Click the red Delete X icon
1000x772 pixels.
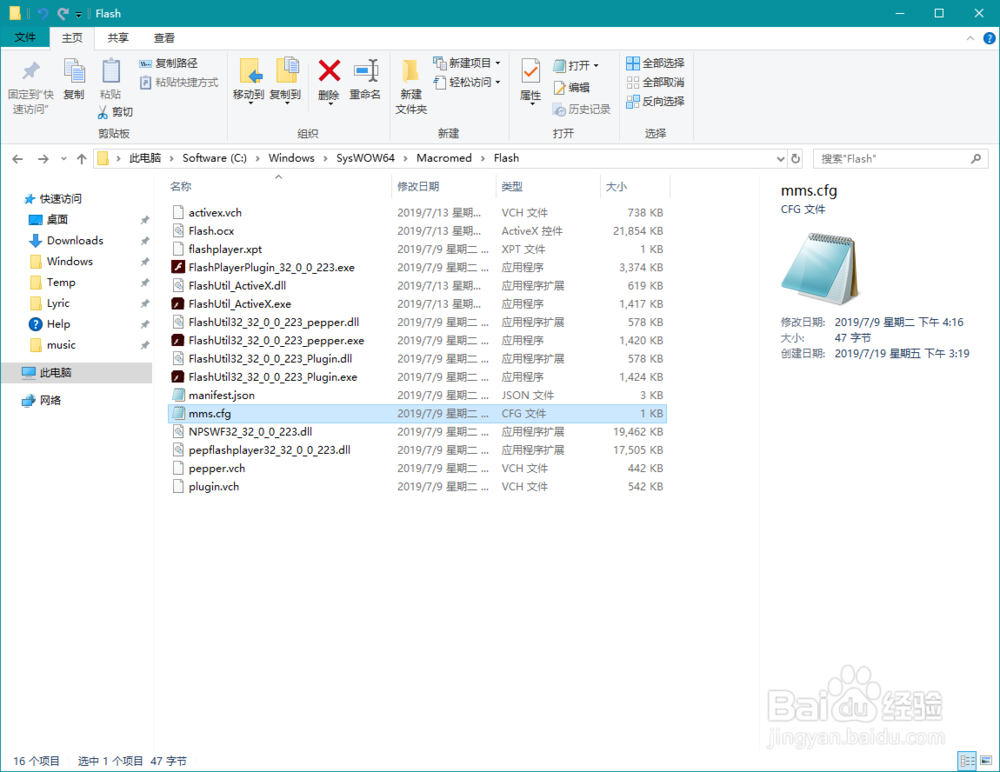click(x=329, y=70)
